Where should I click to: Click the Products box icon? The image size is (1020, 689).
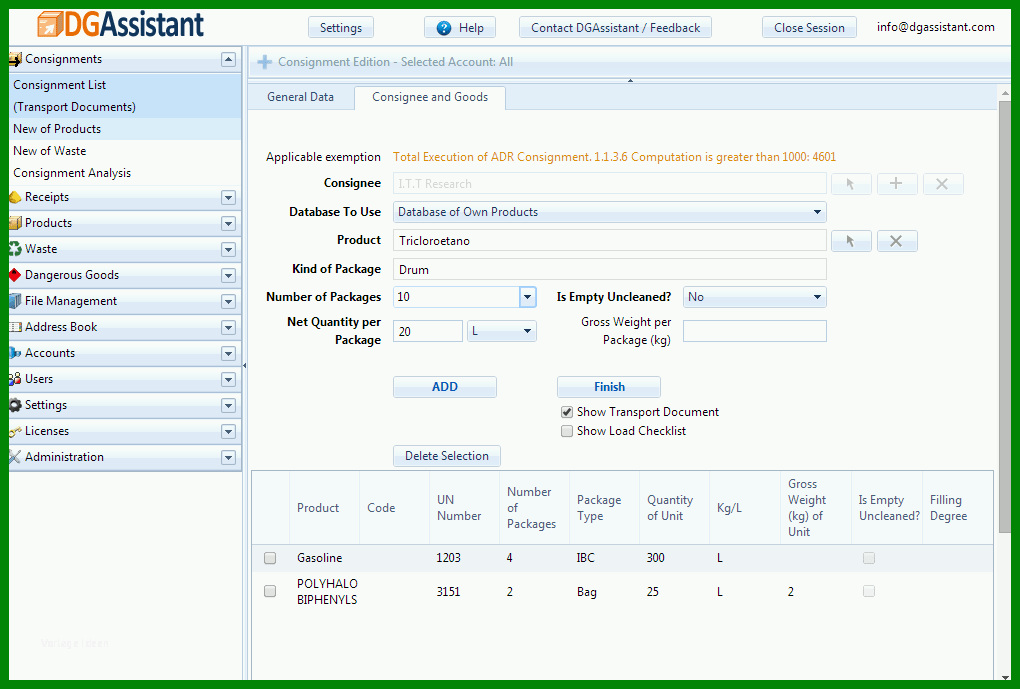[x=15, y=223]
